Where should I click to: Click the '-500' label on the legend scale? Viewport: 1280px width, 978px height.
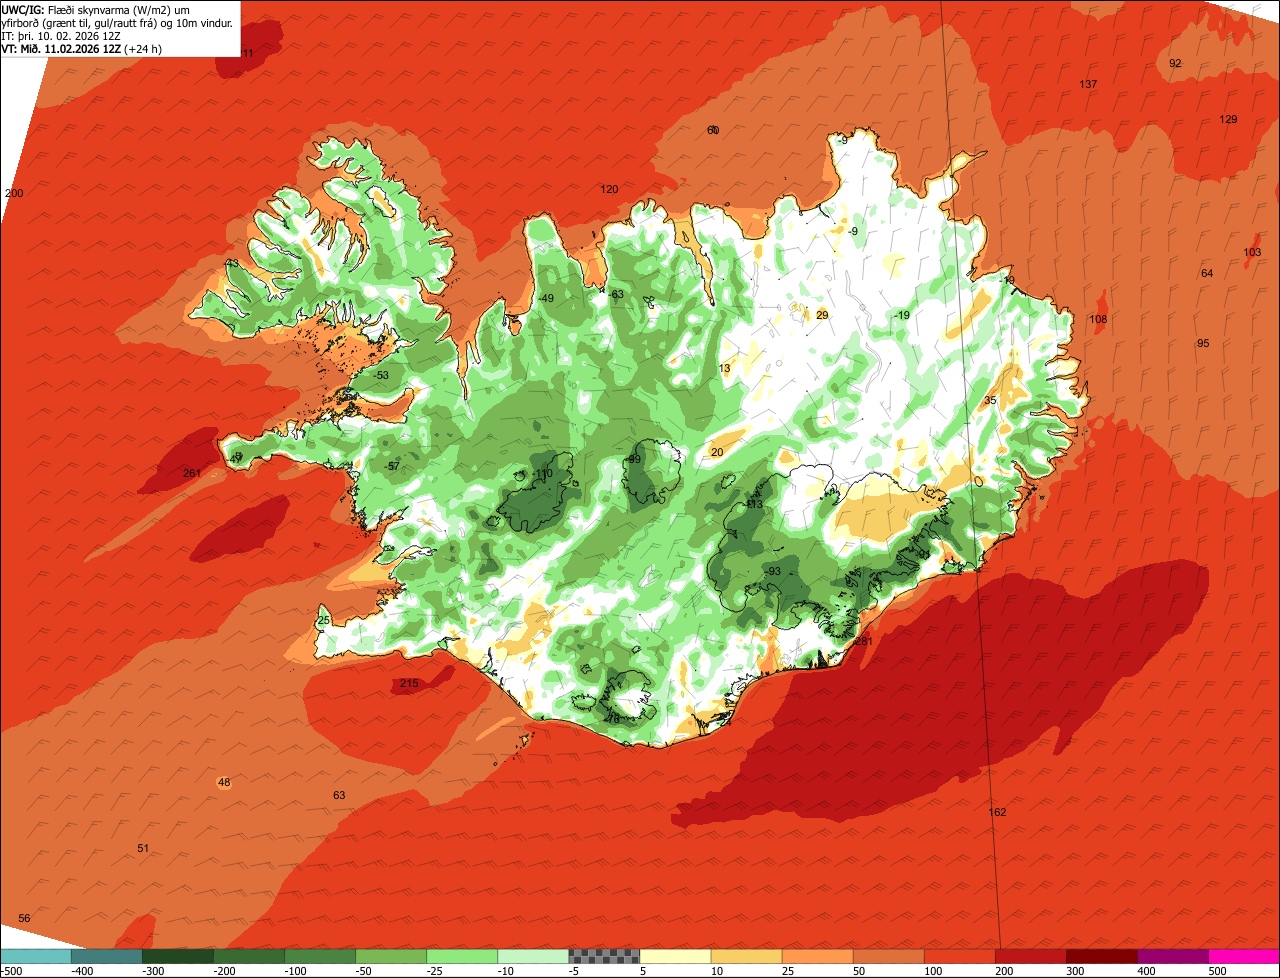(x=14, y=971)
